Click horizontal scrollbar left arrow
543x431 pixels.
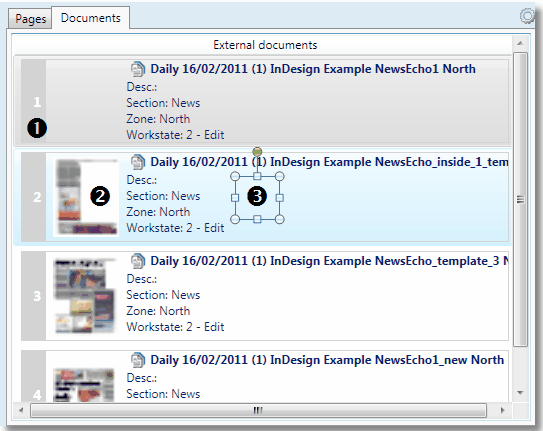[21, 411]
